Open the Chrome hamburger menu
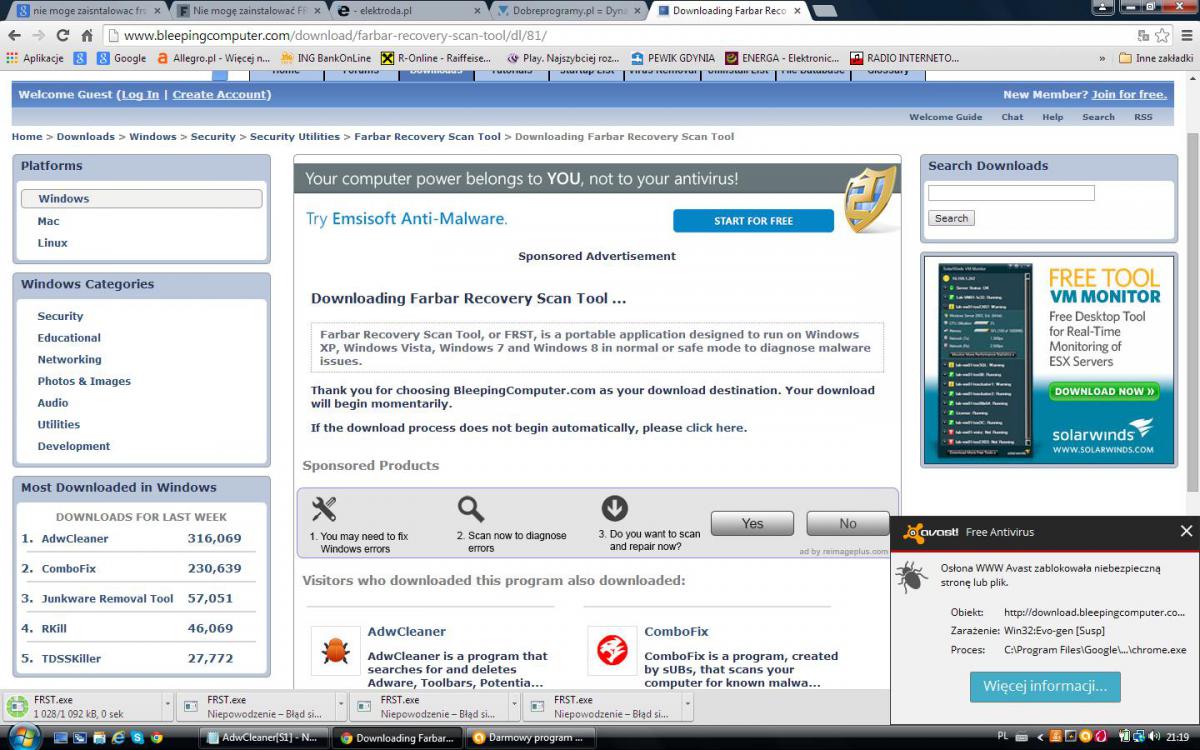 pos(1185,35)
